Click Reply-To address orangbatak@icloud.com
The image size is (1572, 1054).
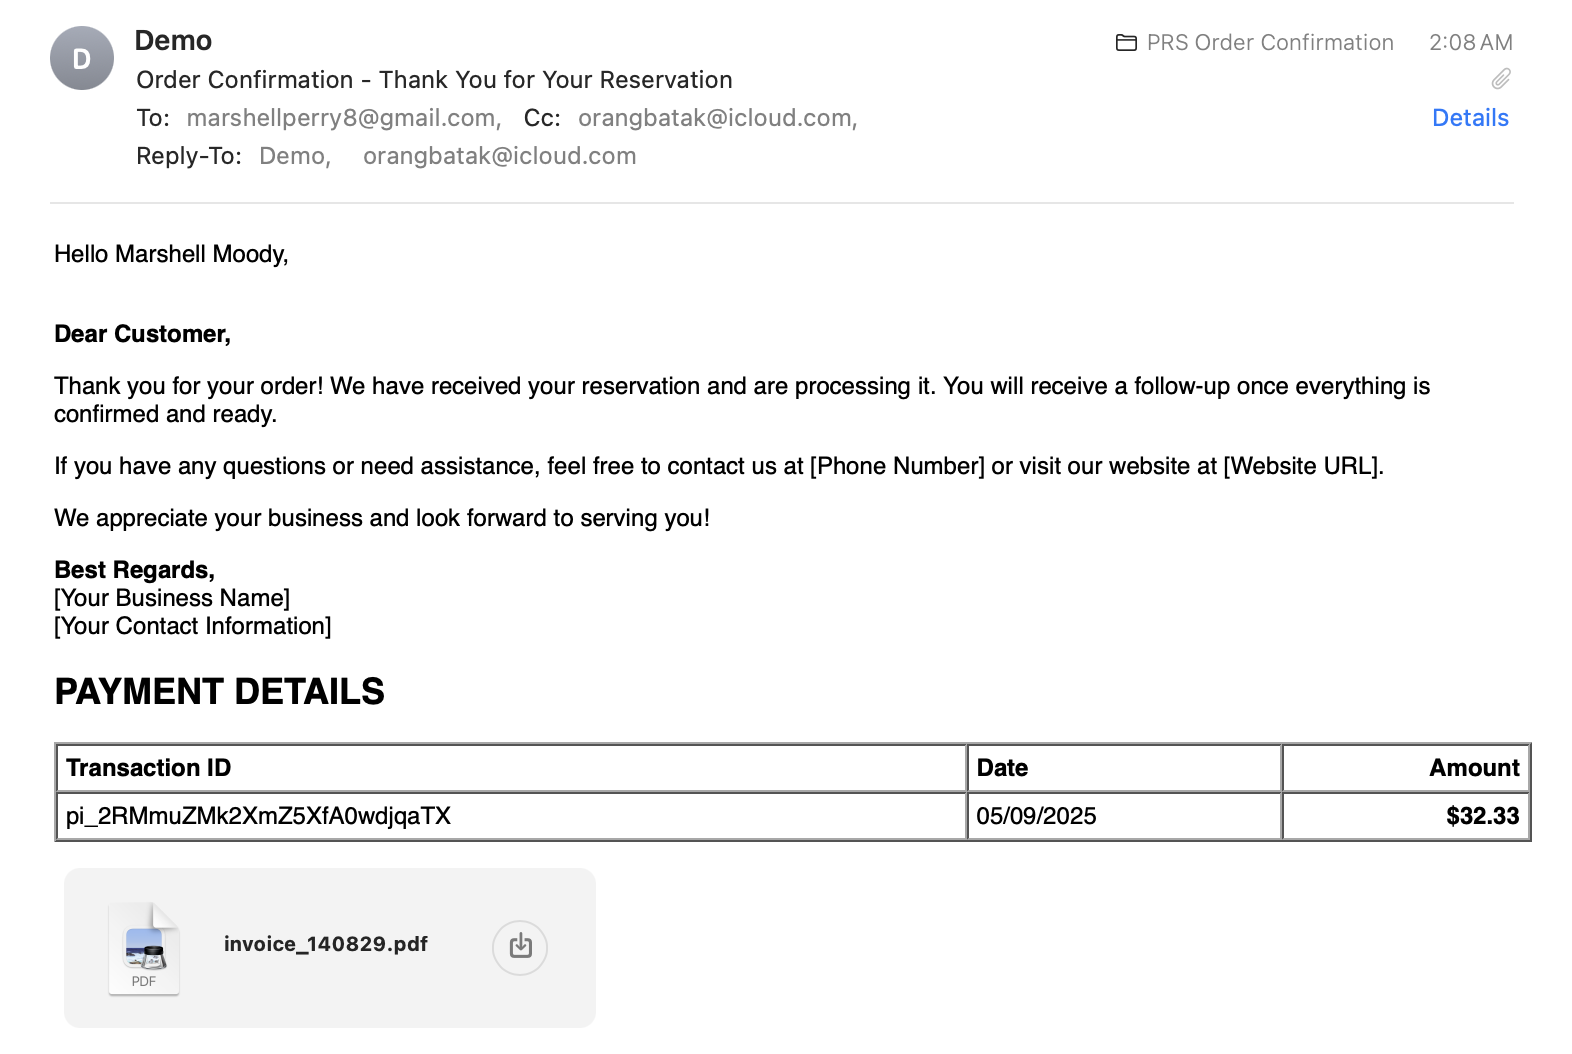pyautogui.click(x=499, y=156)
